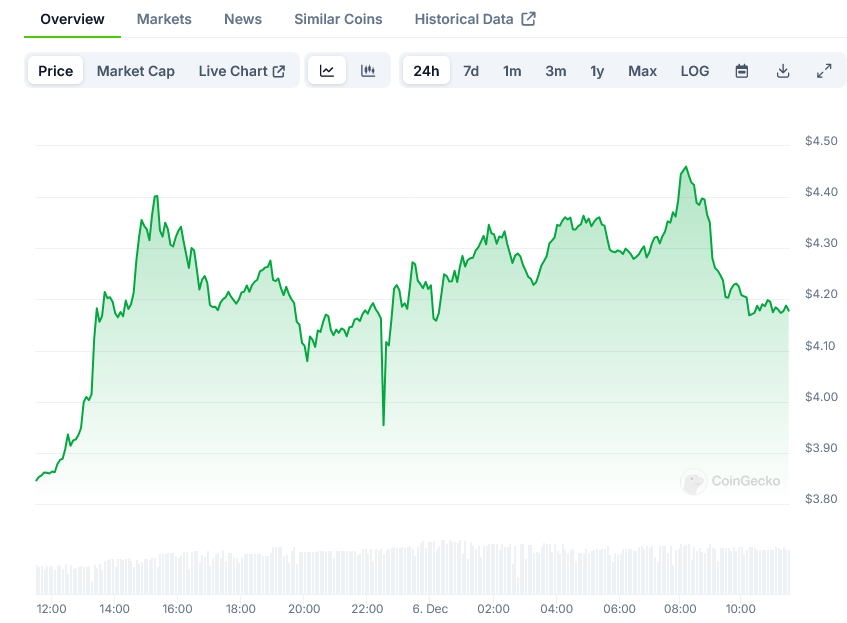Switch to line chart view

[327, 71]
